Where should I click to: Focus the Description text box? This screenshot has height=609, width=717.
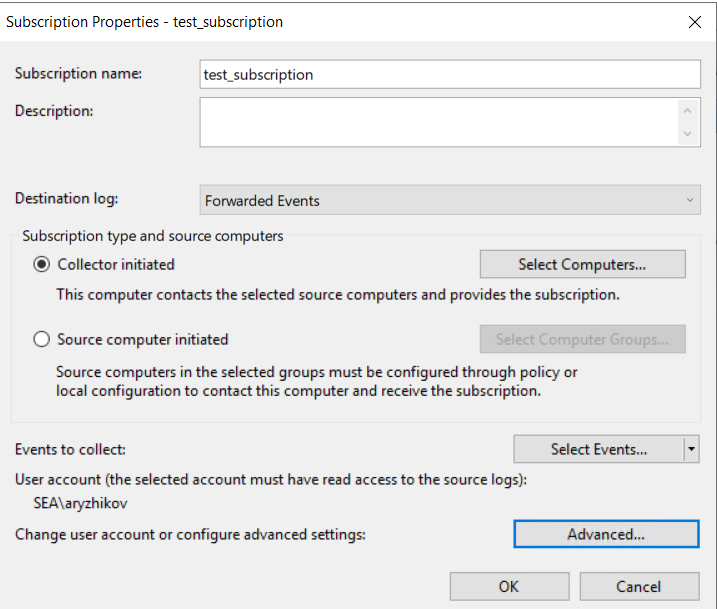pyautogui.click(x=438, y=122)
